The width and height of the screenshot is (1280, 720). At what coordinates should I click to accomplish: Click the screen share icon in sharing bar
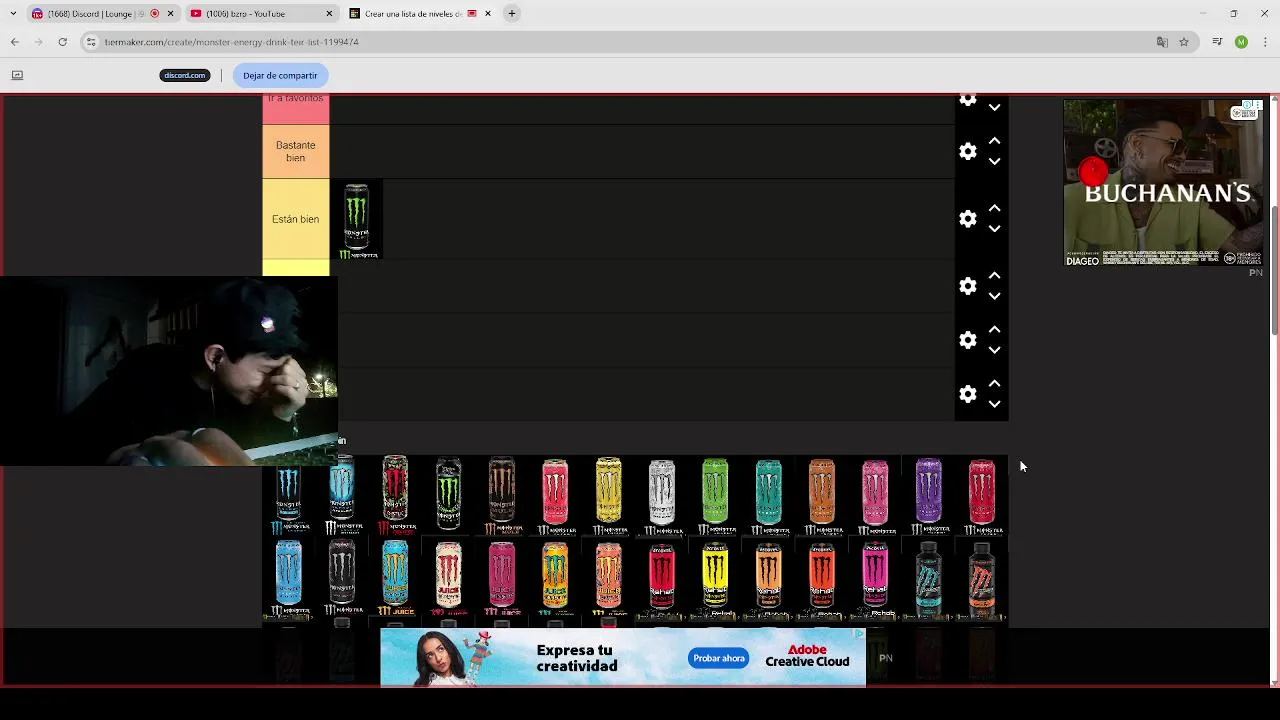point(17,75)
